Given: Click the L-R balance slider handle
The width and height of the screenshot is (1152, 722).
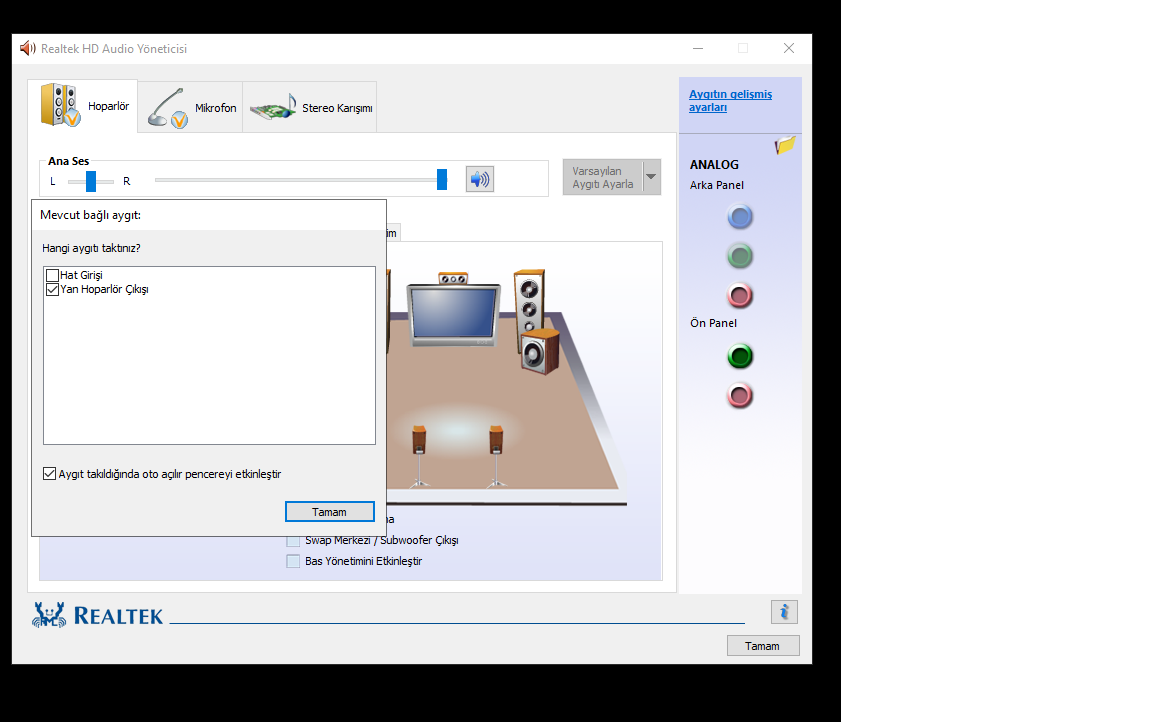Looking at the screenshot, I should pyautogui.click(x=91, y=181).
